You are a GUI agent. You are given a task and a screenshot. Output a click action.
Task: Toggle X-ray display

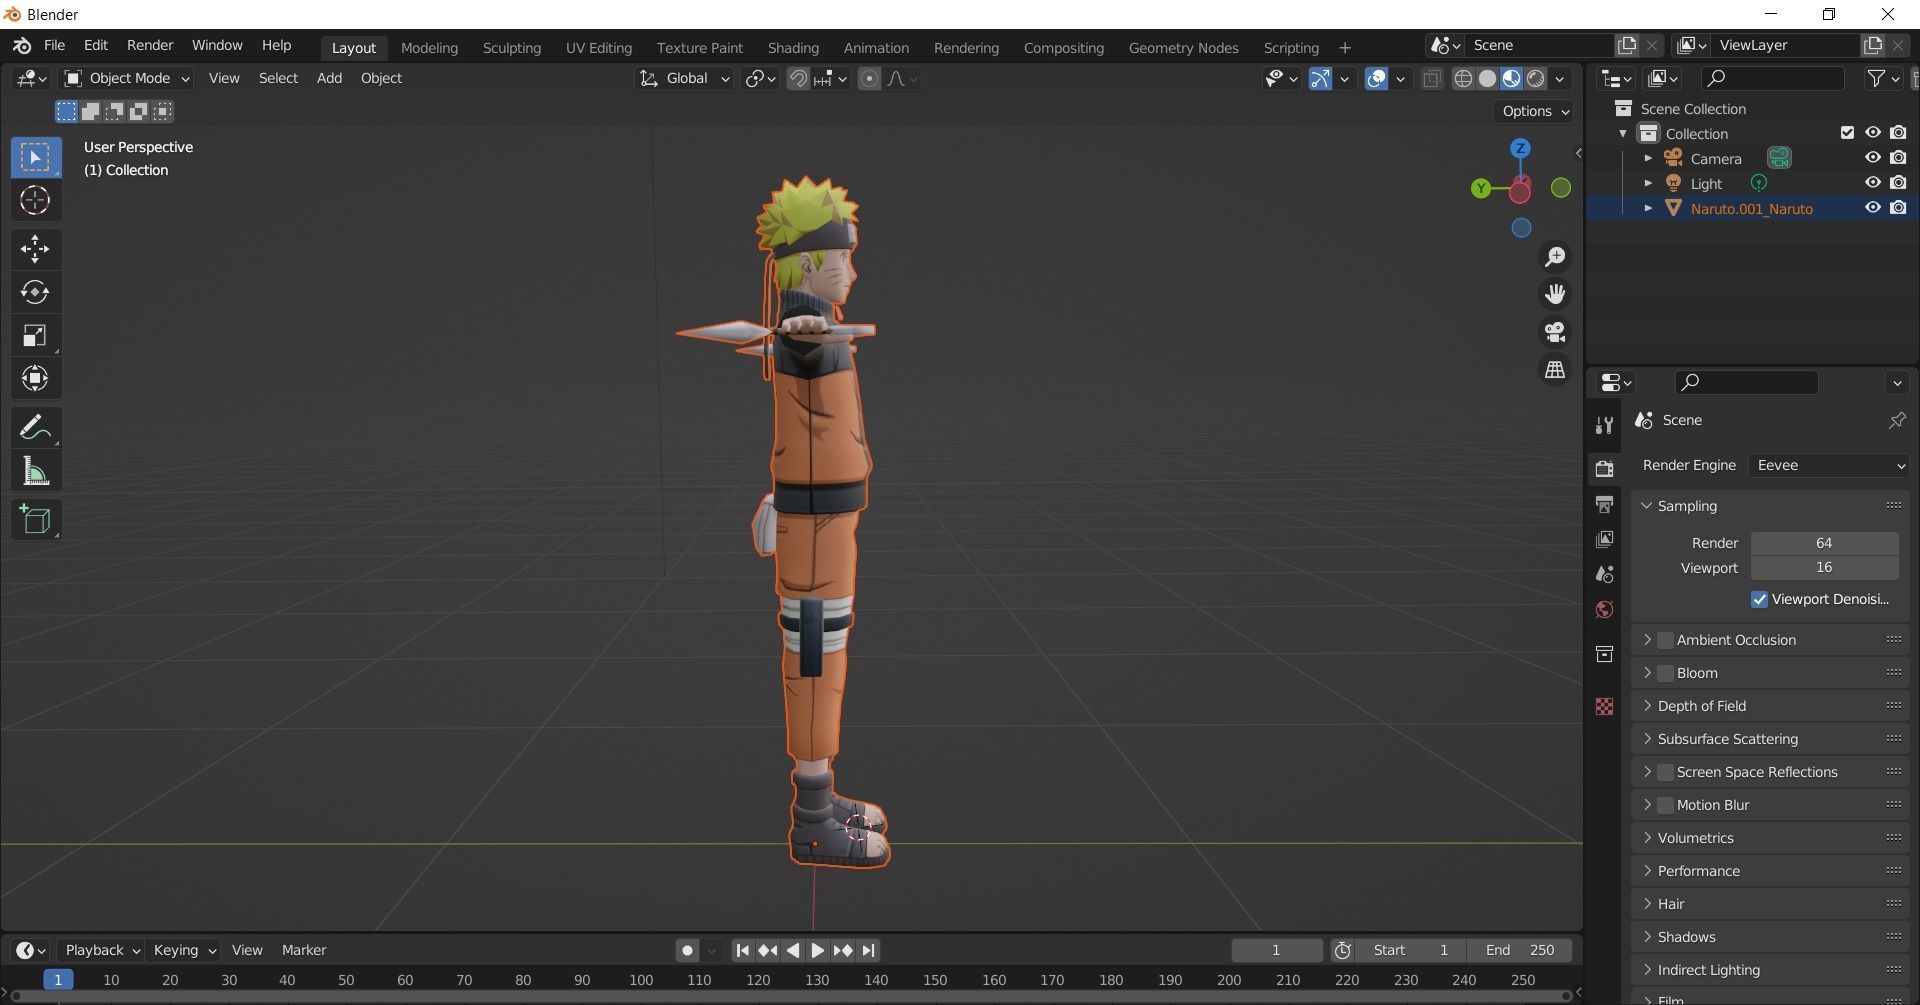coord(1432,79)
